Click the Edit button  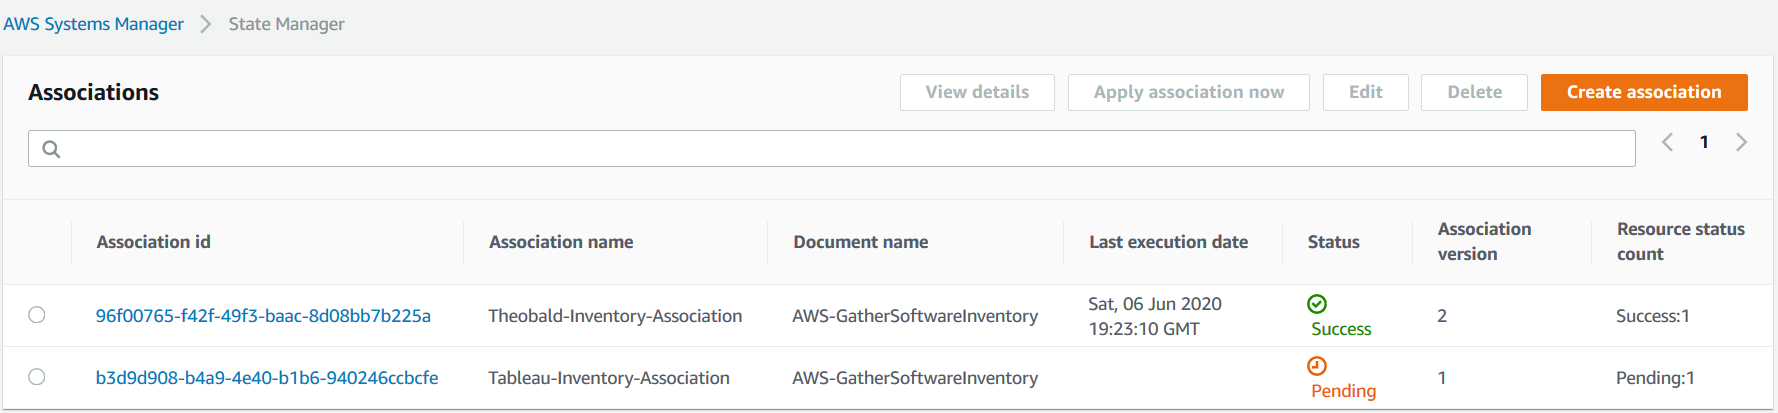[1366, 92]
